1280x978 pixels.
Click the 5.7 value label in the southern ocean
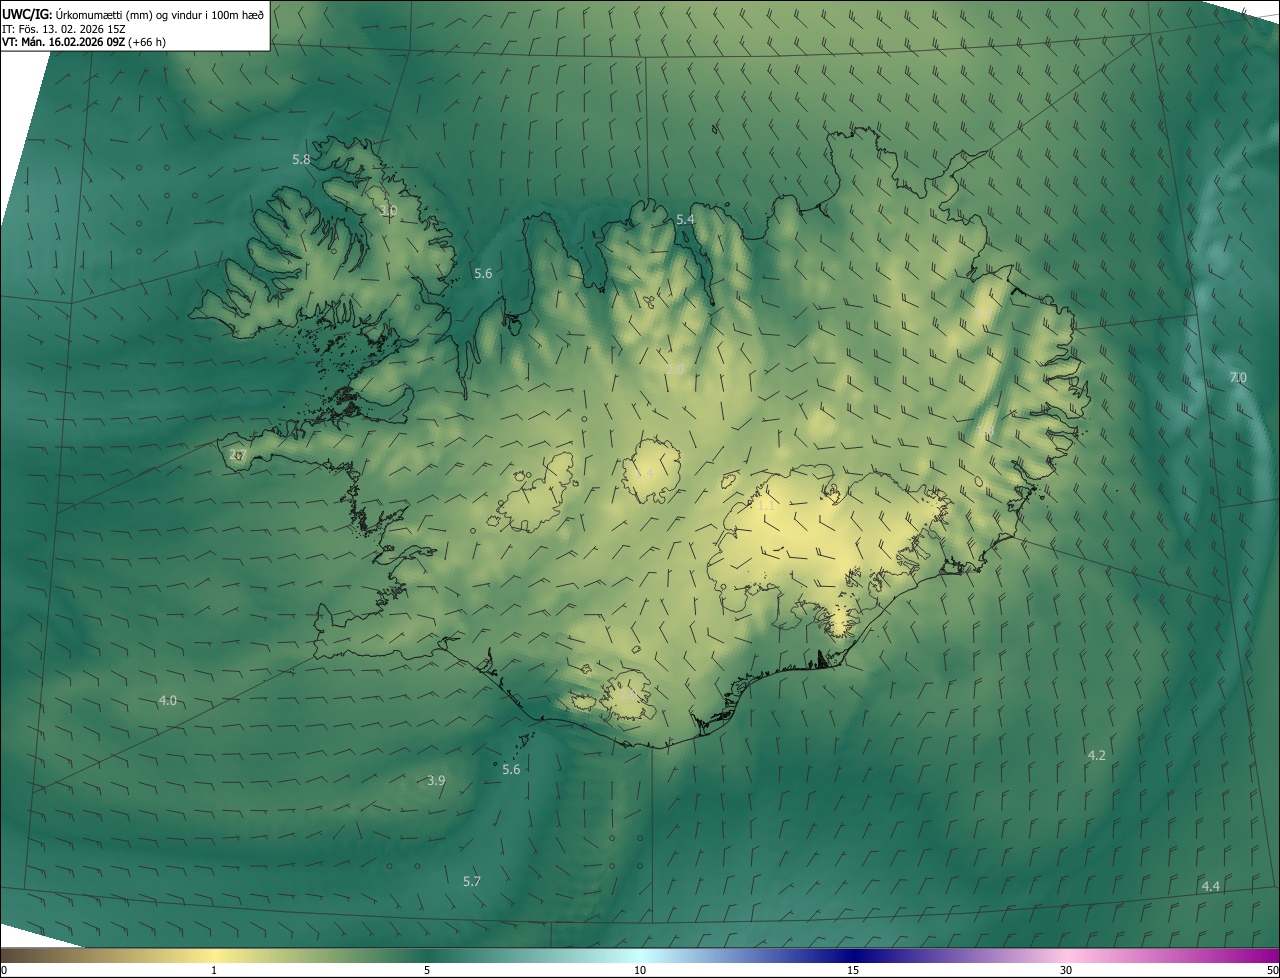pos(472,881)
